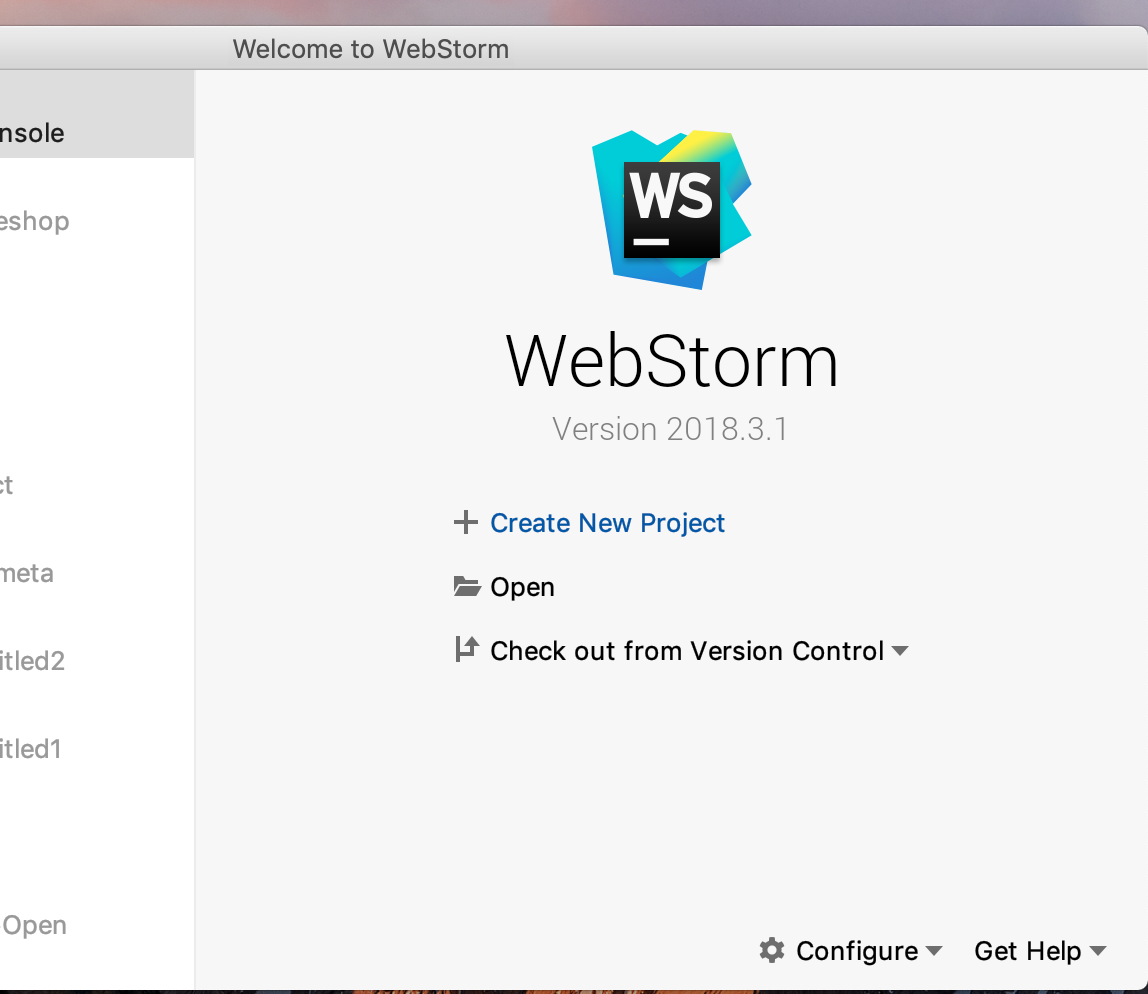Click the Welcome to WebStorm window title
This screenshot has height=994, width=1148.
tap(370, 49)
